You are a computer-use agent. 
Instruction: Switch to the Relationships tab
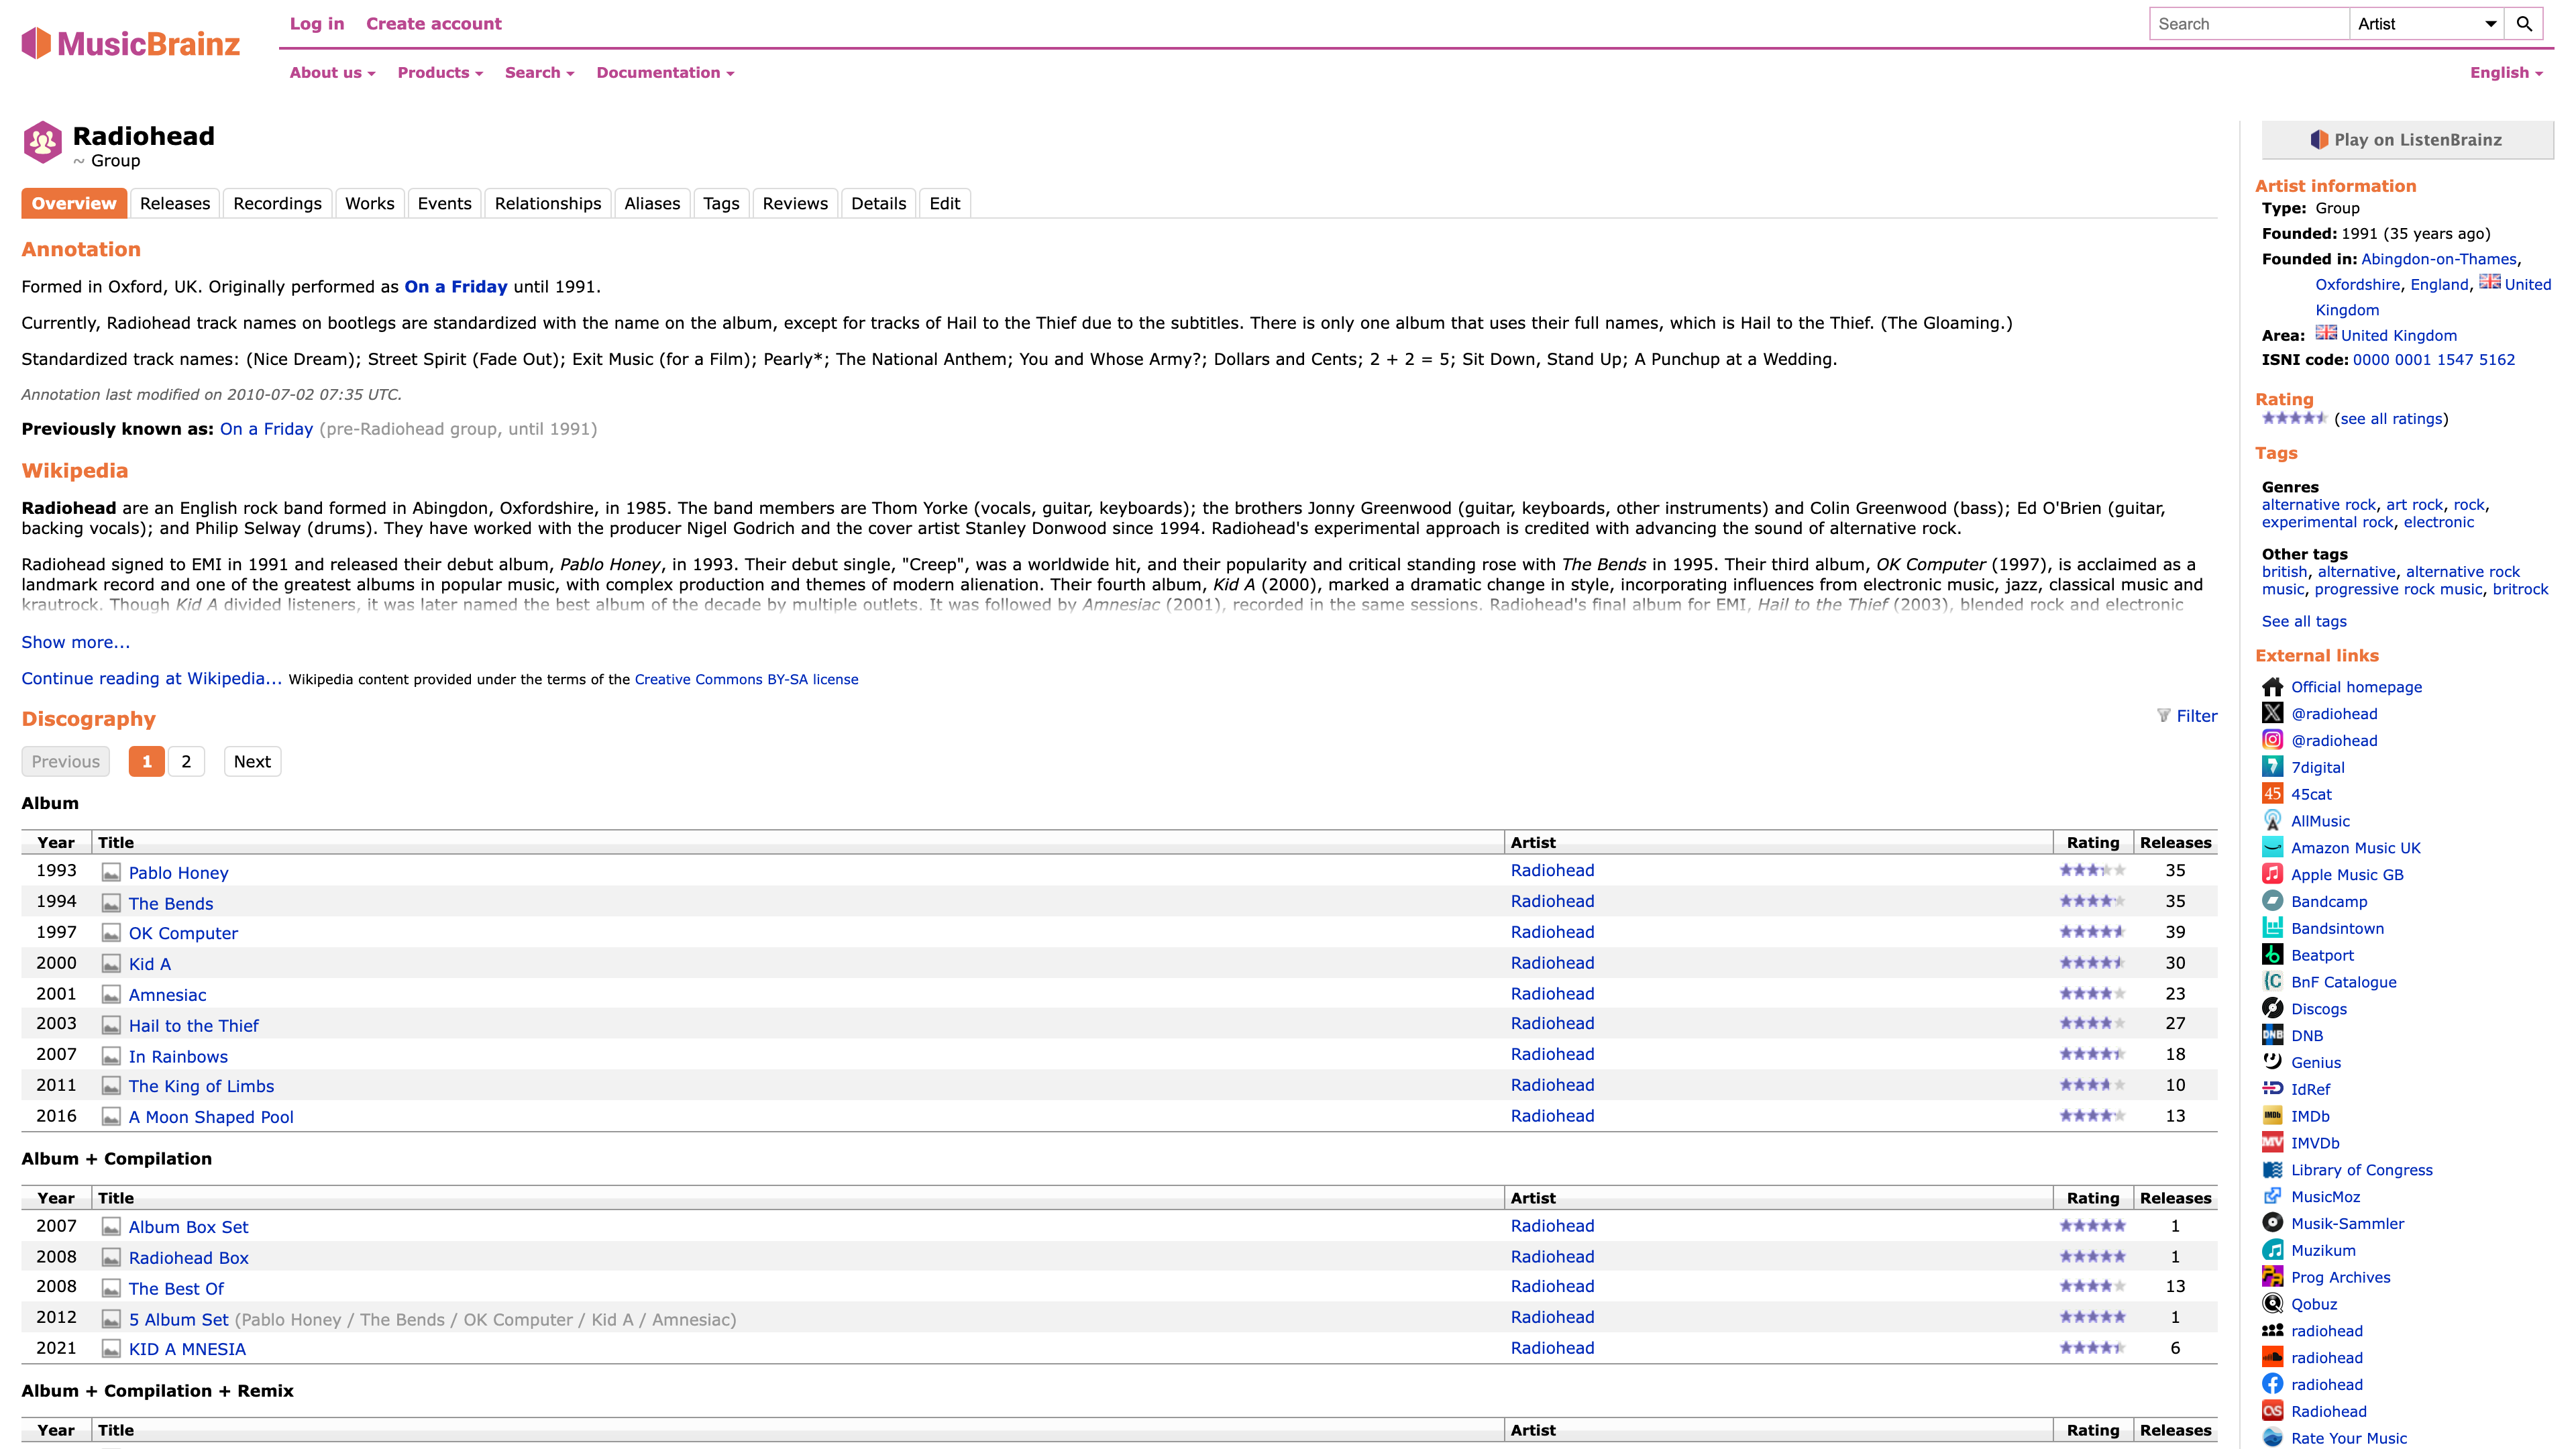pos(548,203)
